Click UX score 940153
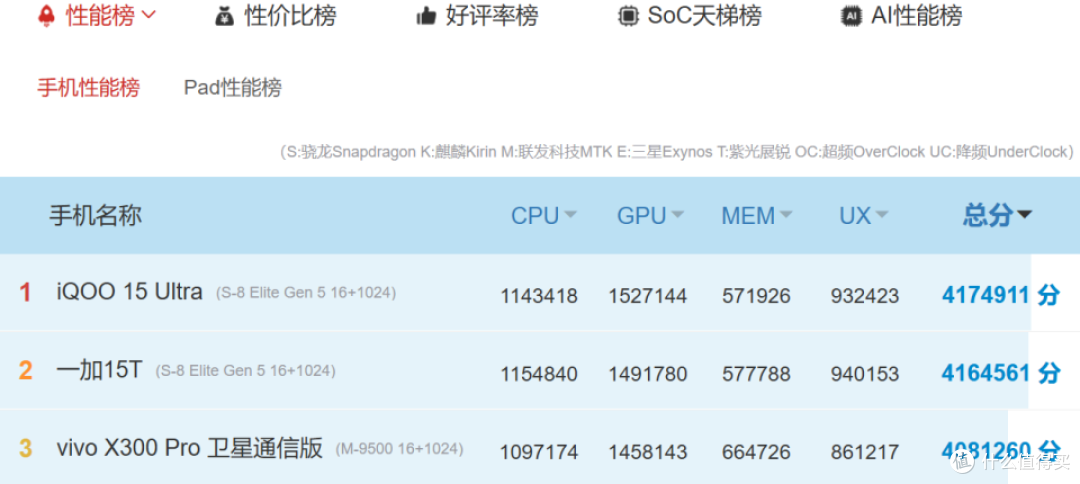Screen dimensions: 1080x484 point(864,374)
